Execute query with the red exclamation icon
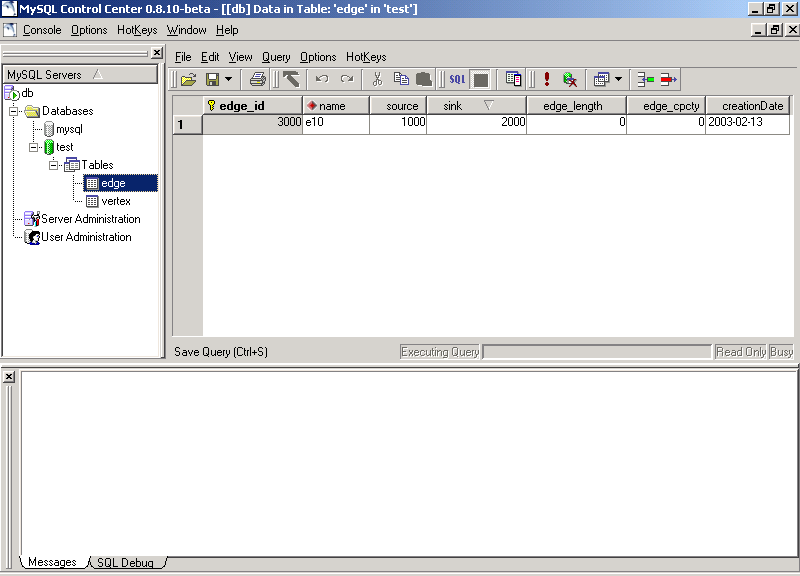Image resolution: width=800 pixels, height=576 pixels. pos(547,79)
